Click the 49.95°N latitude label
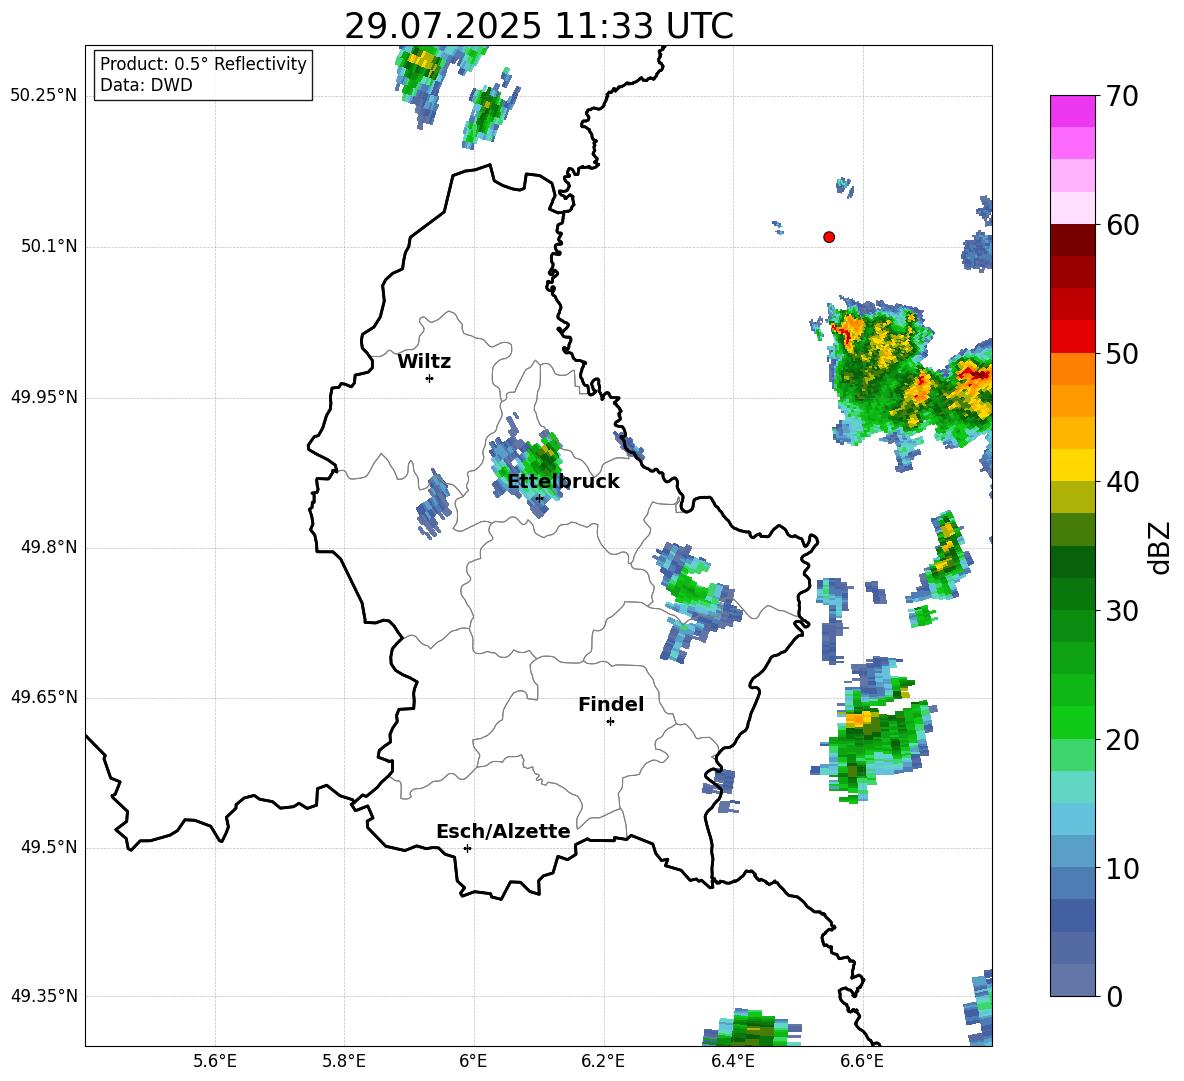 click(x=44, y=396)
